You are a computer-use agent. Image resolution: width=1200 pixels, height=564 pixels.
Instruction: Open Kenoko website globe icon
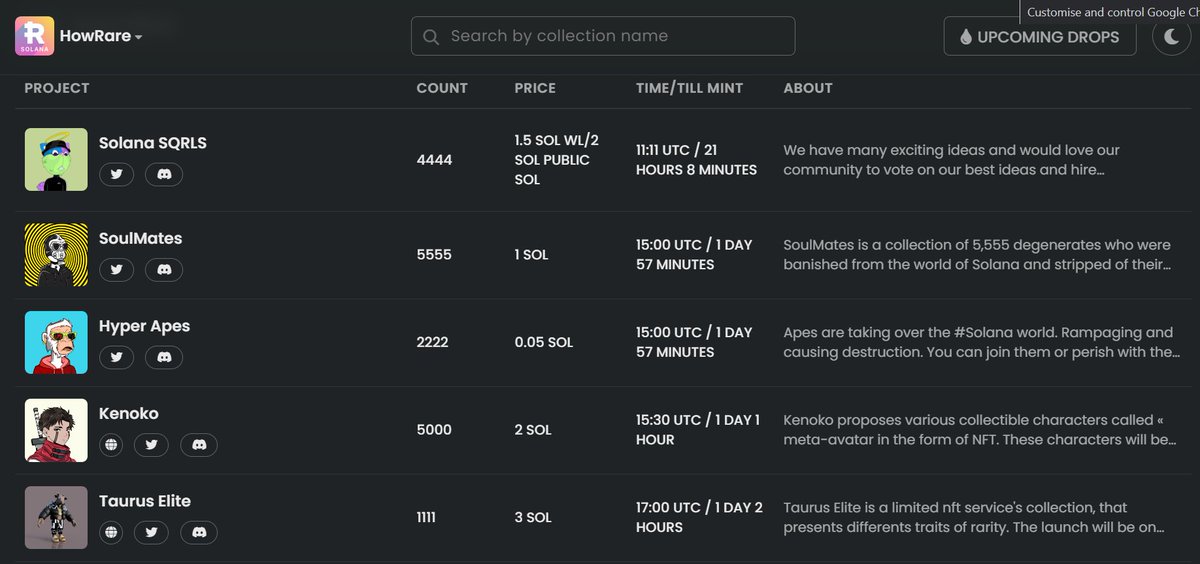(x=111, y=445)
